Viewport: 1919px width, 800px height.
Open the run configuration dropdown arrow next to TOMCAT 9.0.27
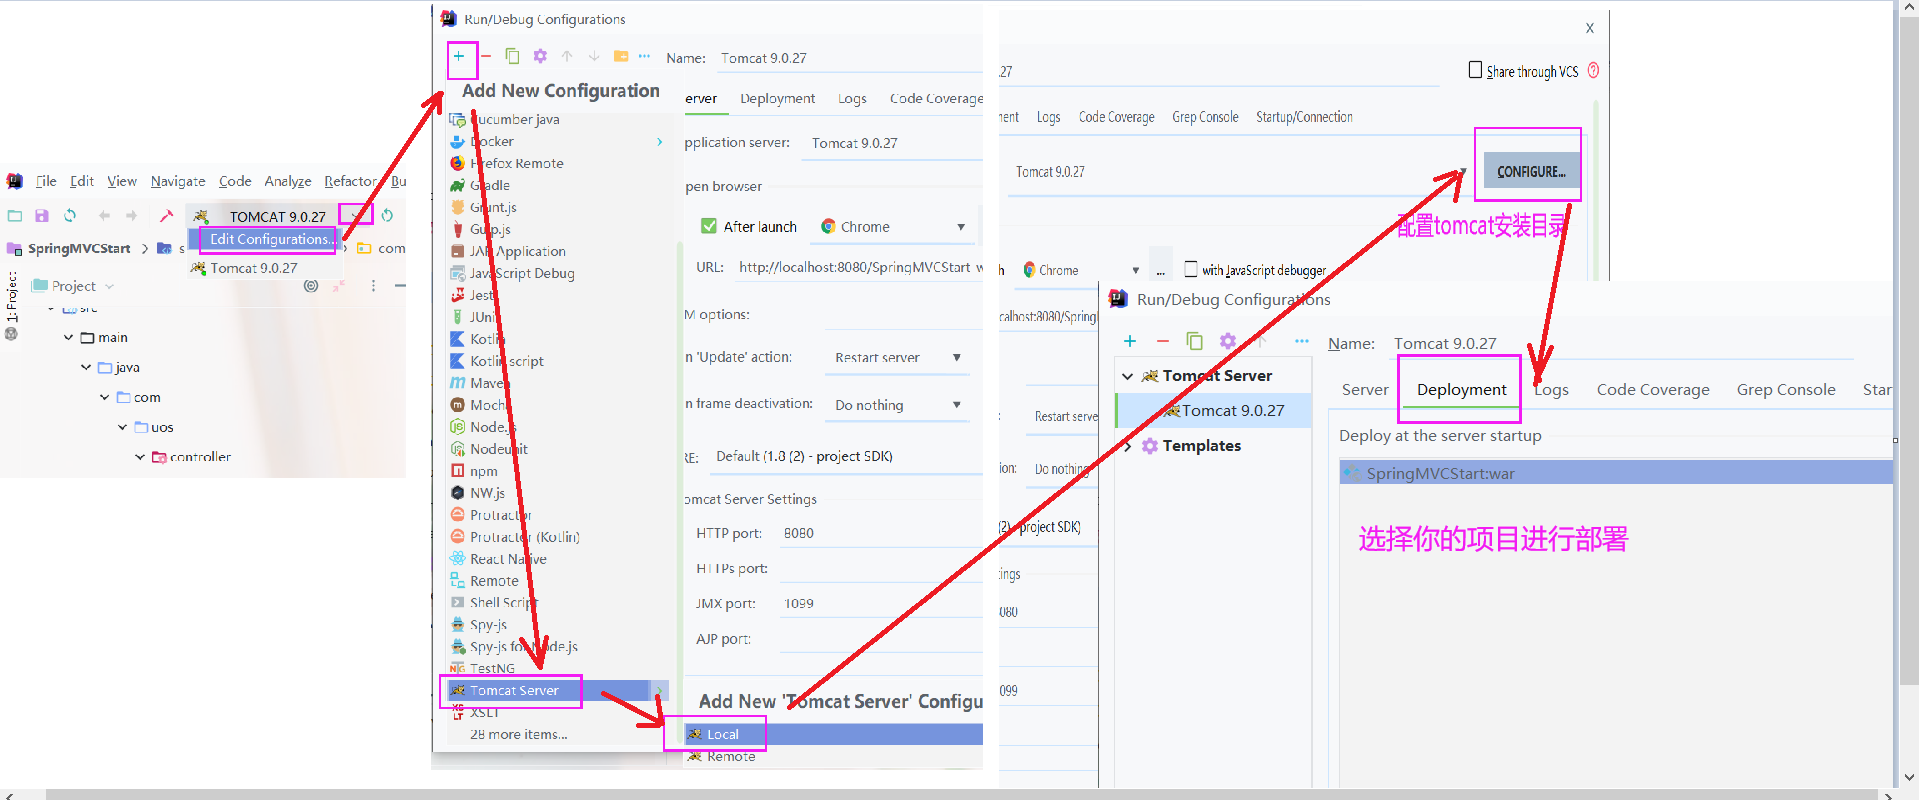[356, 215]
